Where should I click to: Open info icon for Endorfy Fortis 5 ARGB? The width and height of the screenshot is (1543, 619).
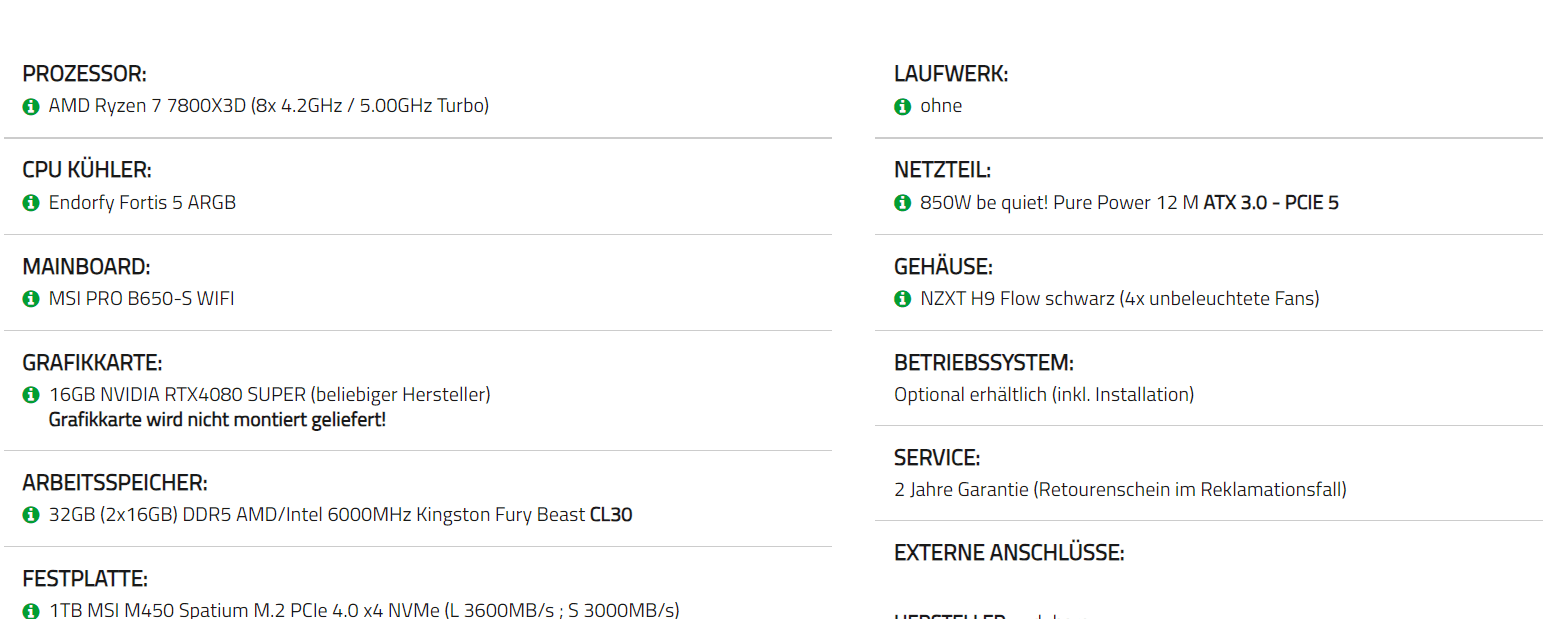point(31,202)
